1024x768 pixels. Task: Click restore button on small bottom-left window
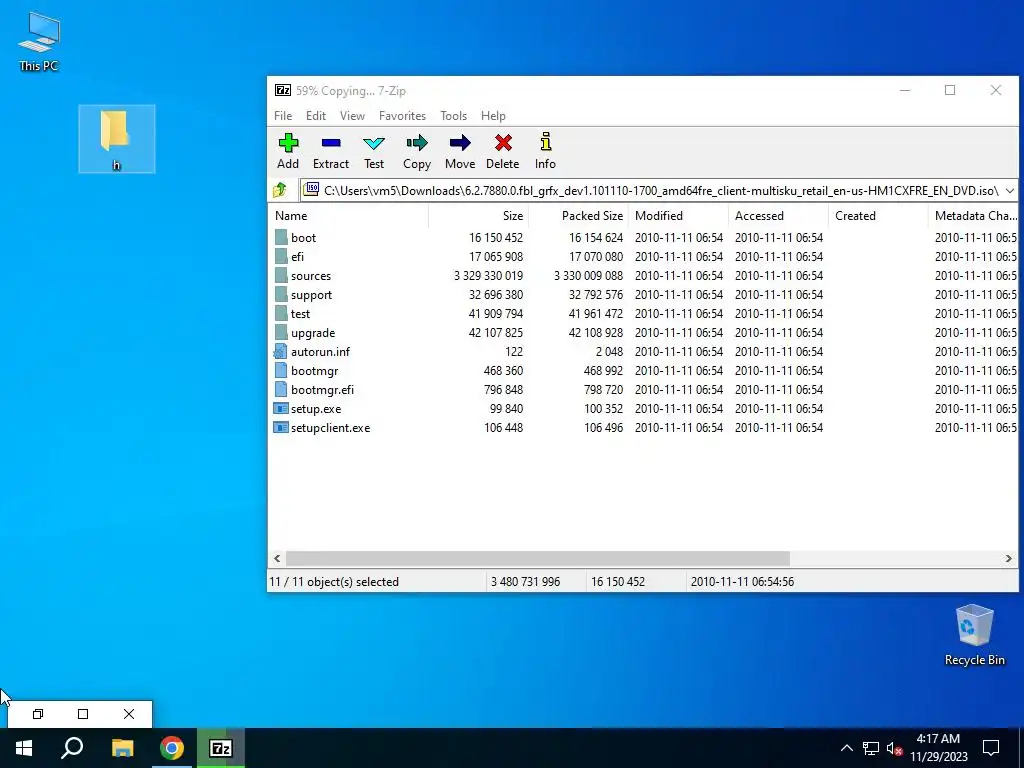(38, 714)
